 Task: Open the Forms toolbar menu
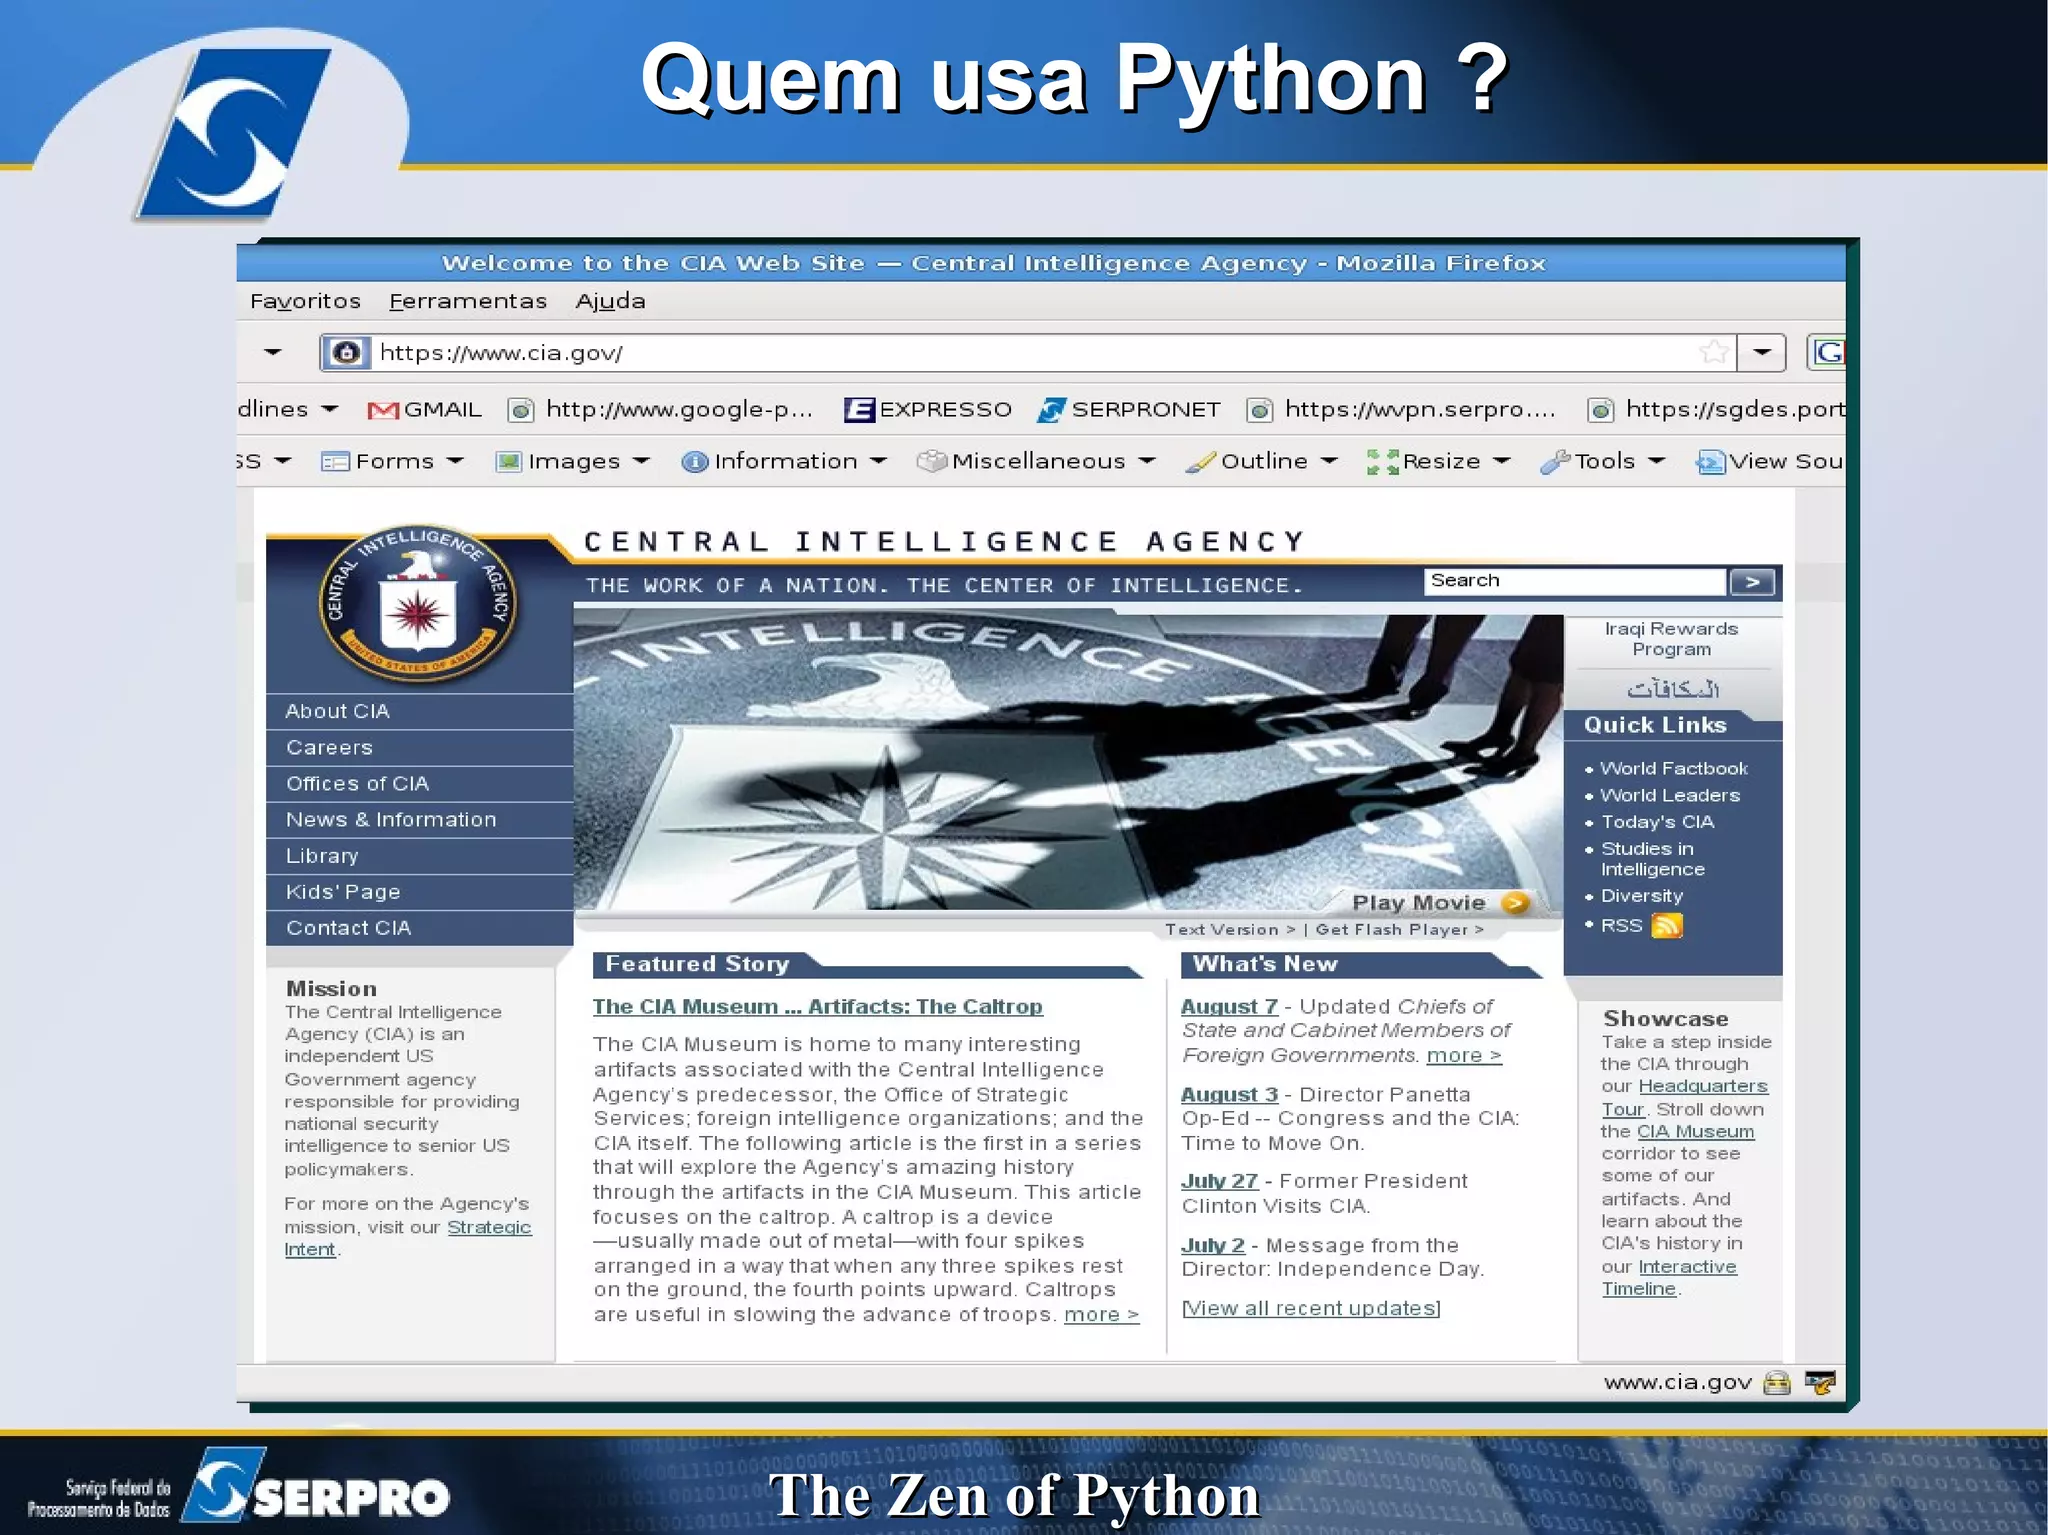(x=392, y=461)
